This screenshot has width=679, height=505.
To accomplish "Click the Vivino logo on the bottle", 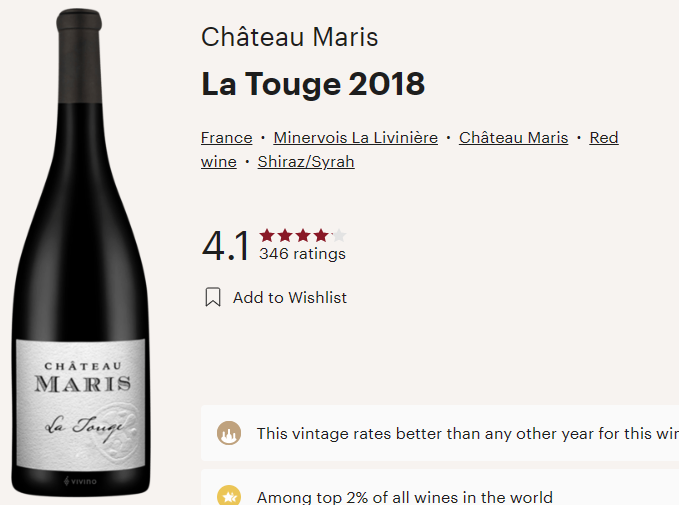I will pyautogui.click(x=80, y=481).
